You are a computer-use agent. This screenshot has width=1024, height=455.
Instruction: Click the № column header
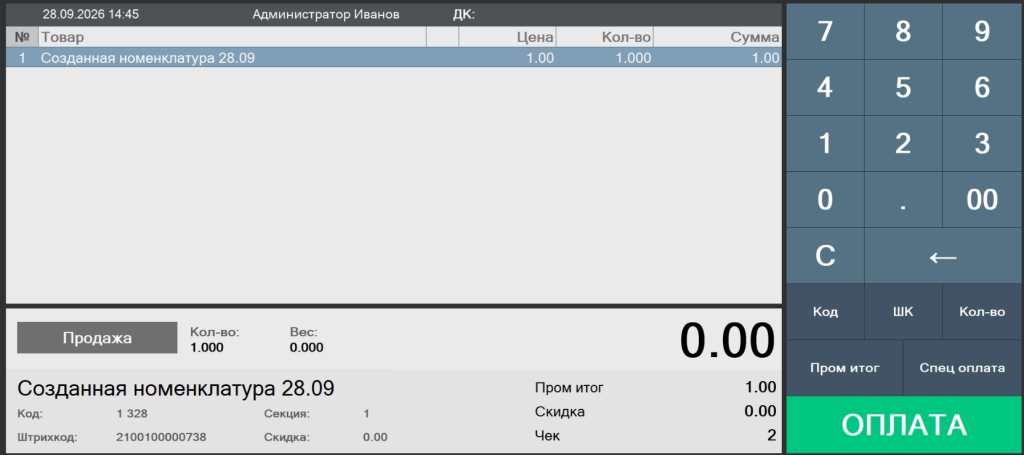tap(22, 37)
